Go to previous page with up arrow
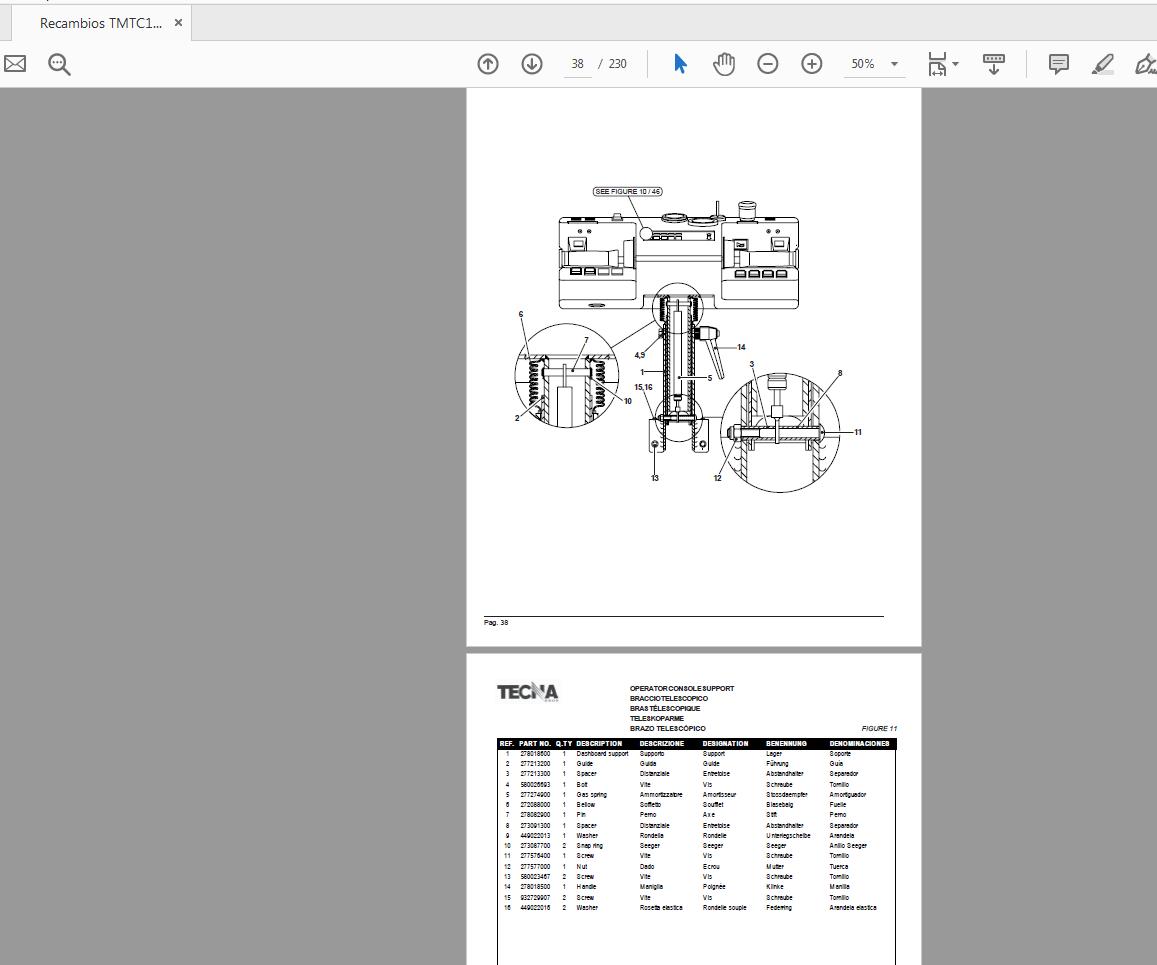The height and width of the screenshot is (965, 1157). [488, 63]
